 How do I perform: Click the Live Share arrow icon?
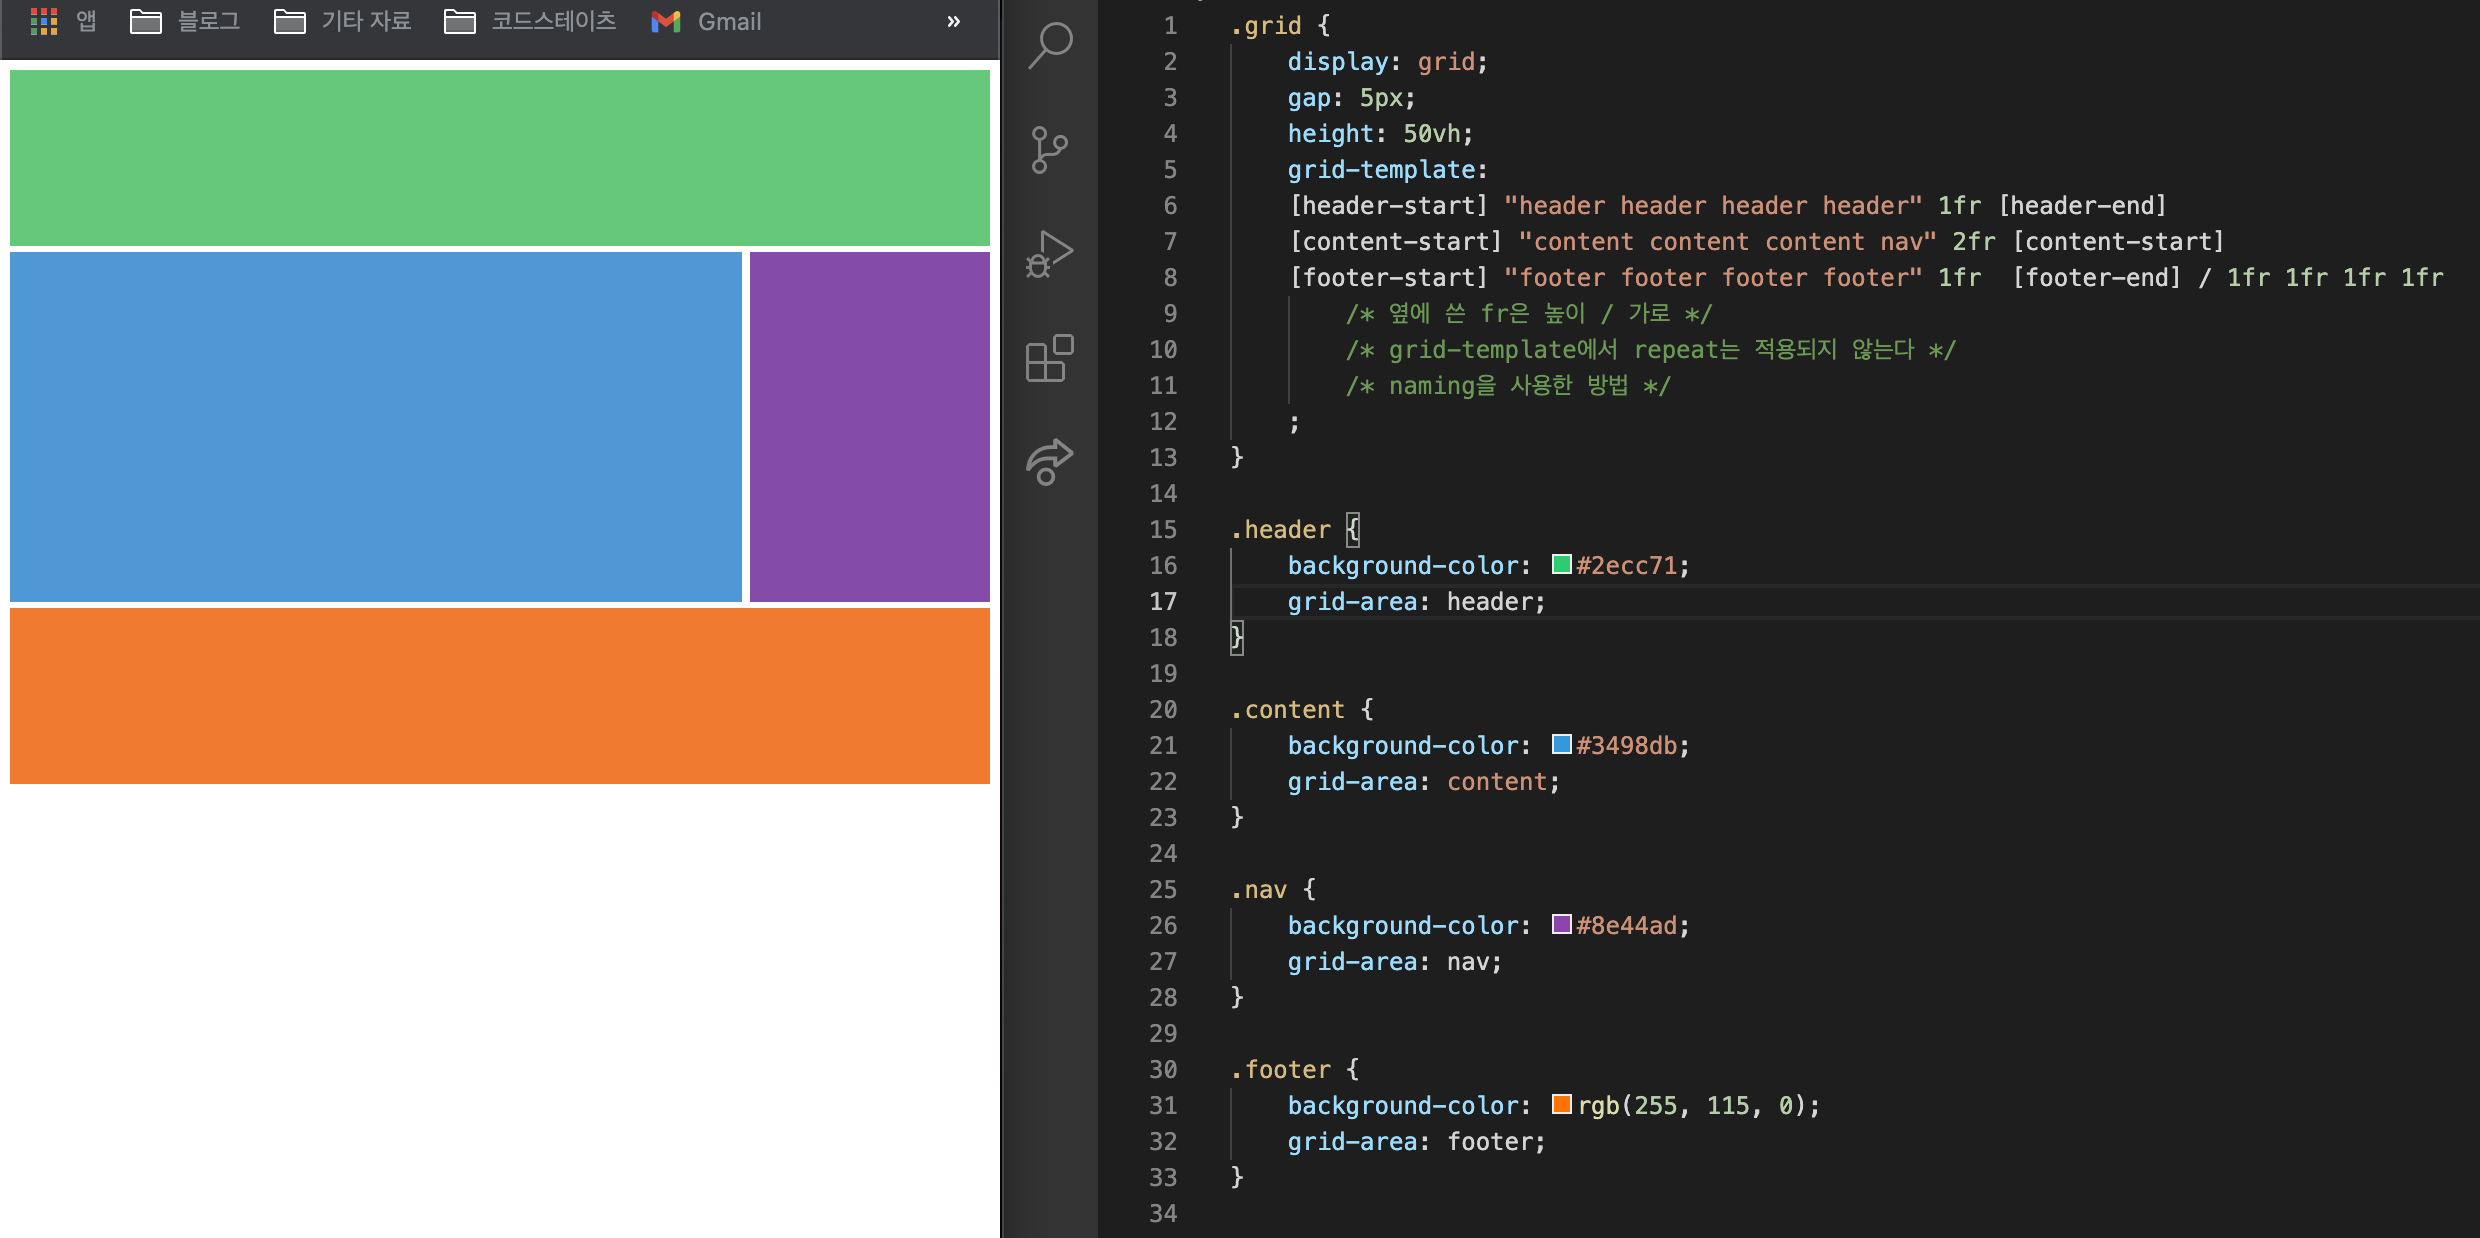point(1049,462)
